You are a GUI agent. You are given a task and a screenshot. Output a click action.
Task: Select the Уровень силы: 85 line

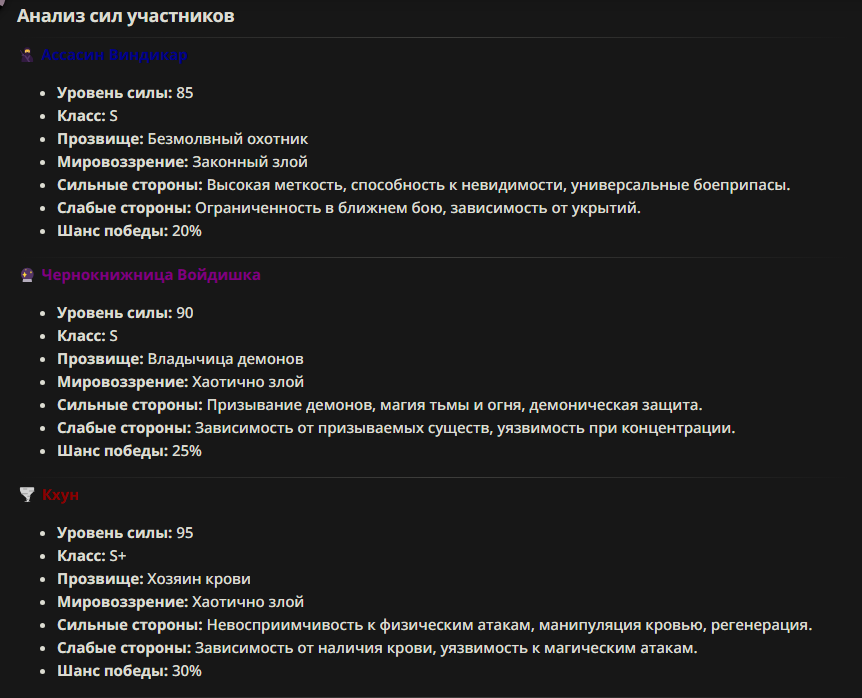(x=125, y=93)
